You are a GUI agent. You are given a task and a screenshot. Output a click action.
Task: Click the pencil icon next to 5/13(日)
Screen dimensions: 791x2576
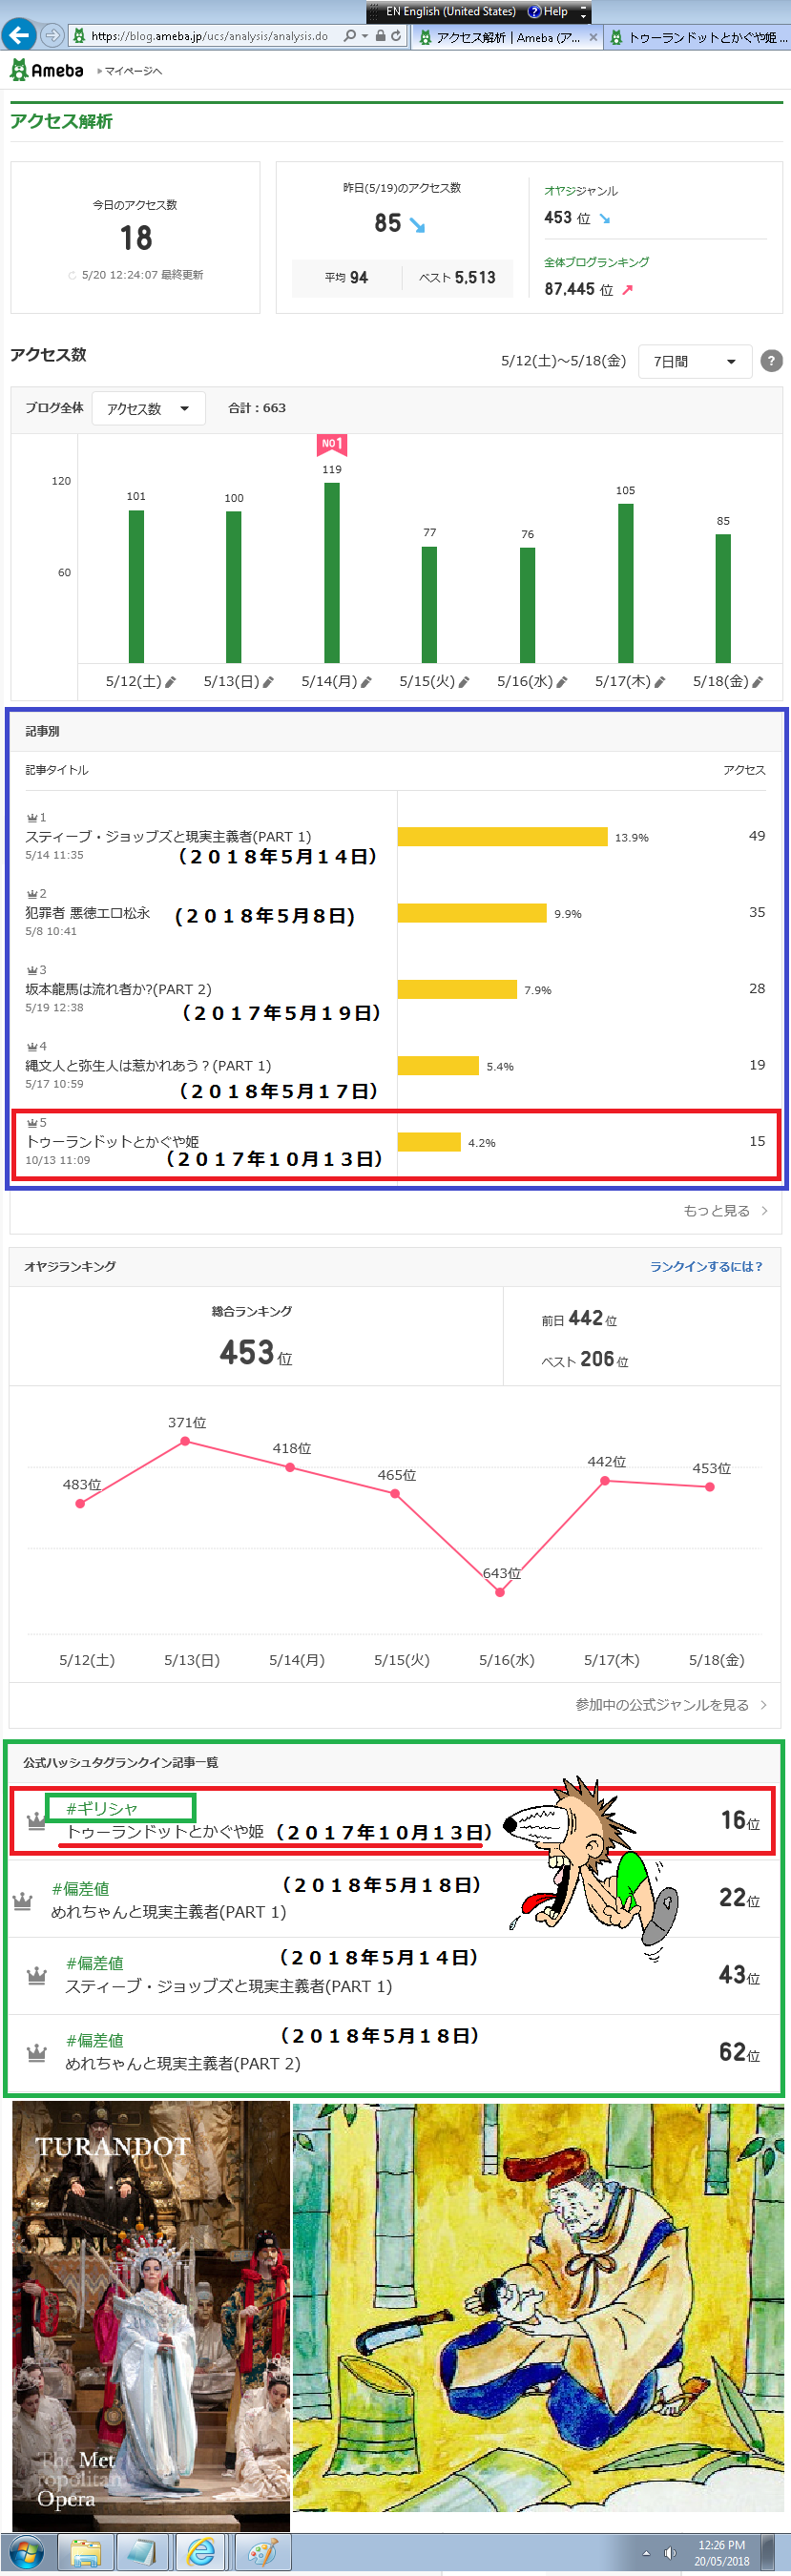[268, 682]
